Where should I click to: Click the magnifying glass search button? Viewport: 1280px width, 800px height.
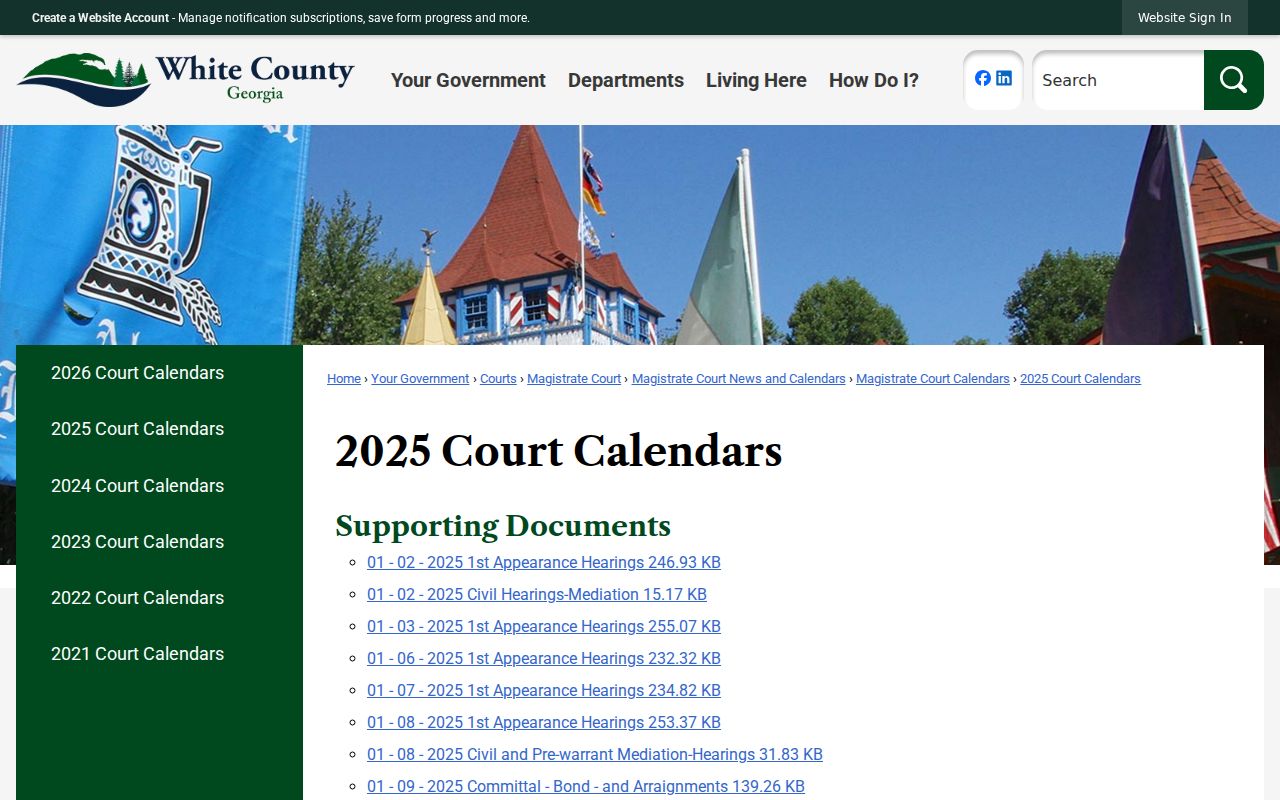[x=1234, y=80]
